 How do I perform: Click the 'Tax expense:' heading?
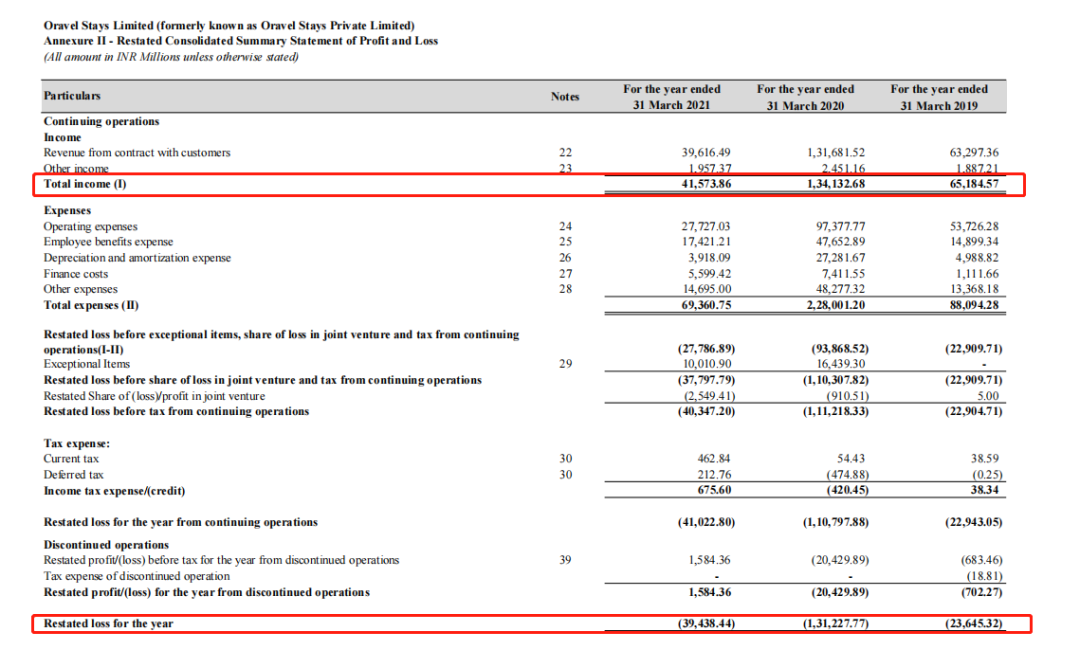[76, 443]
